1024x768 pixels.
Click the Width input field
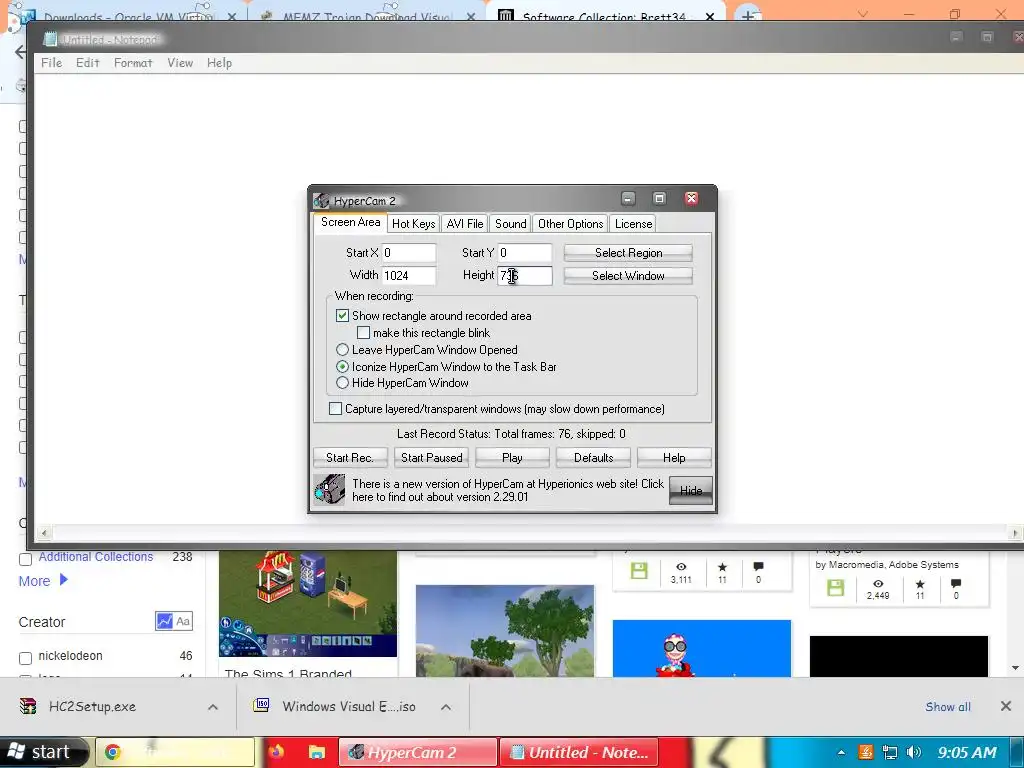coord(409,276)
